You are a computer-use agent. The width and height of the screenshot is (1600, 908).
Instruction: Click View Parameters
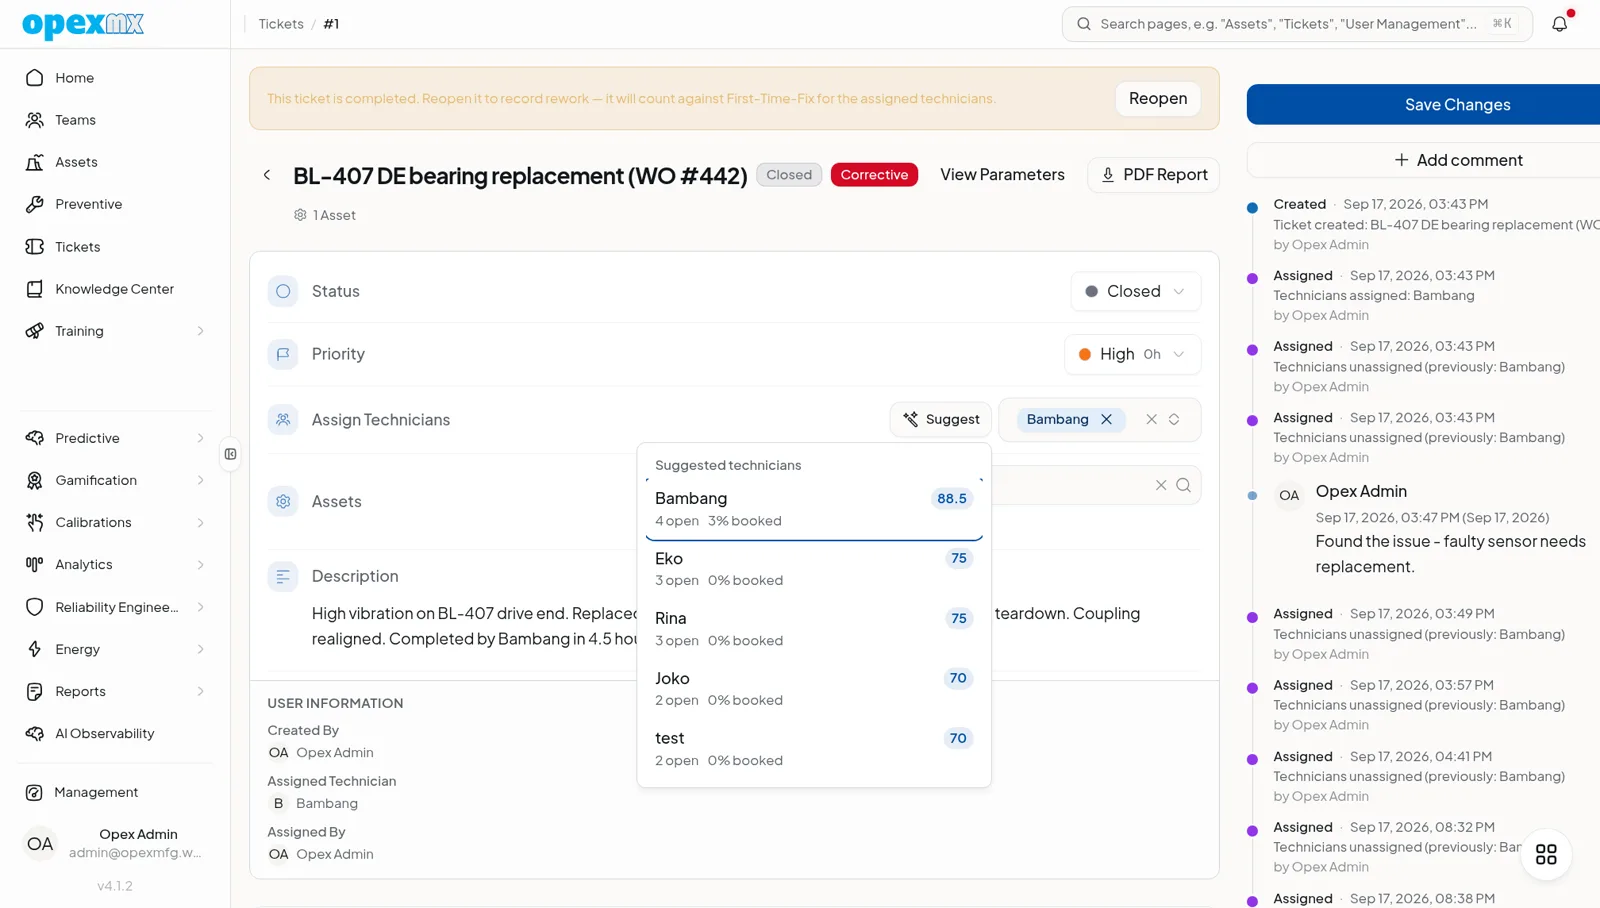pos(1002,175)
